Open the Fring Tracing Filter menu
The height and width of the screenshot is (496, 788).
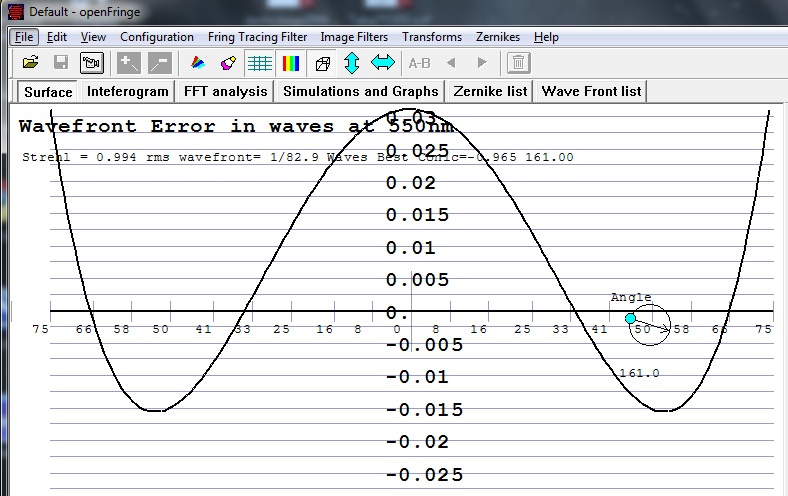click(x=257, y=37)
